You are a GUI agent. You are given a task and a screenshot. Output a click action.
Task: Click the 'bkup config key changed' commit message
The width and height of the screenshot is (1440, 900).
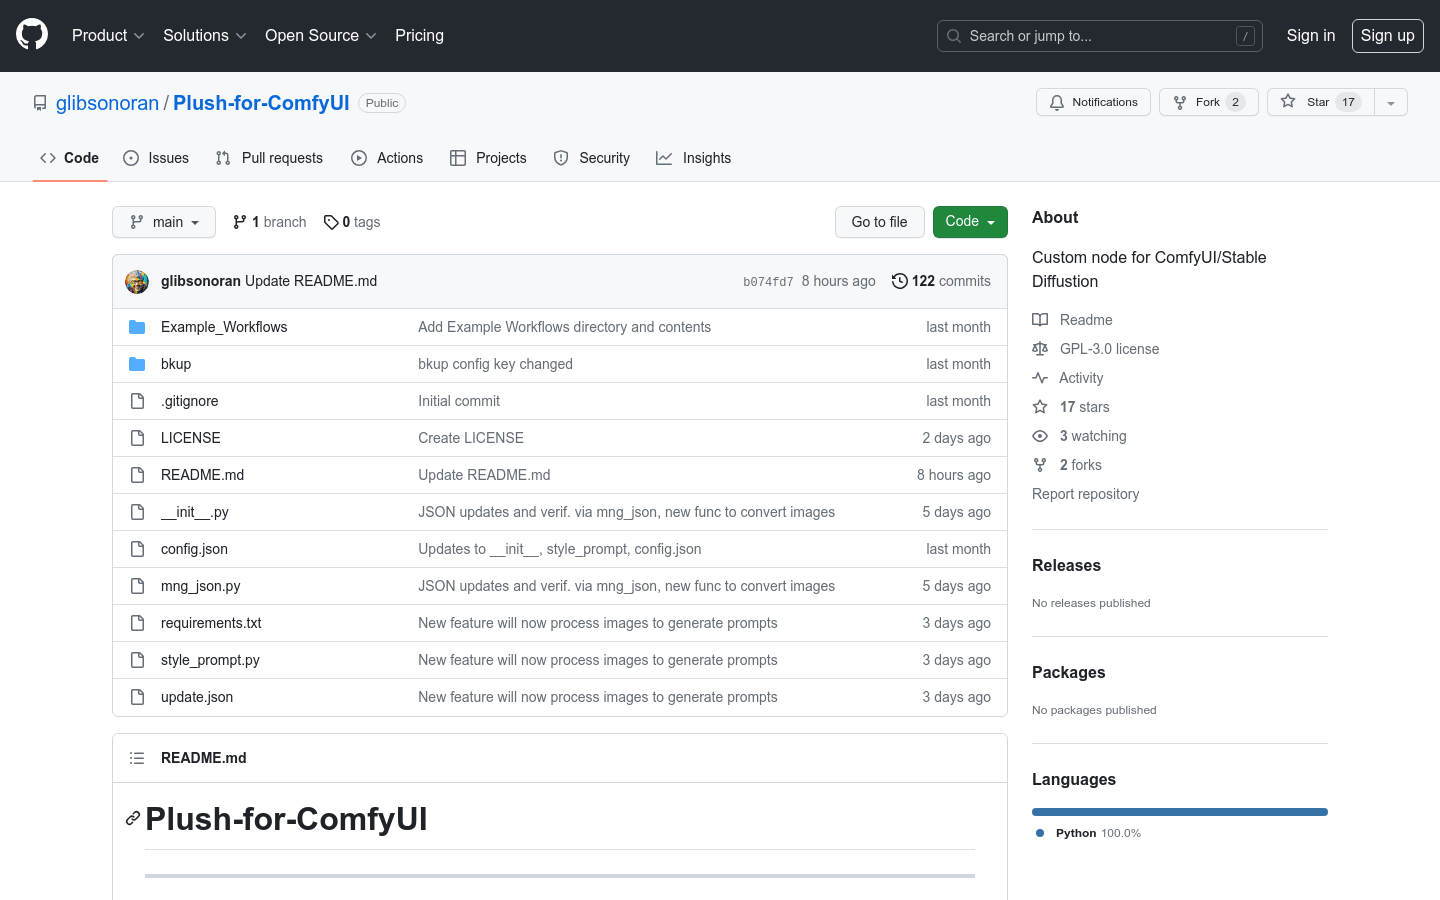(x=495, y=364)
